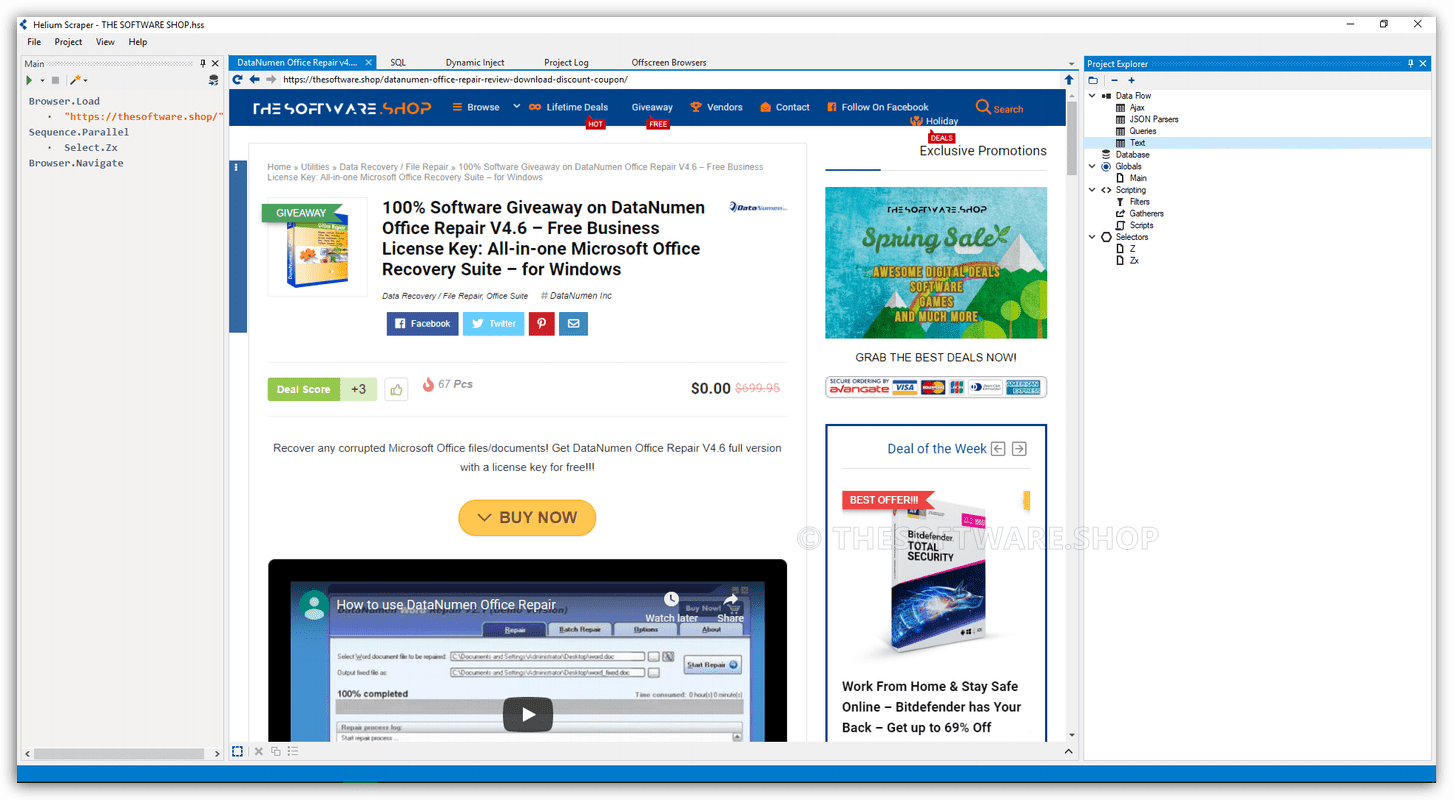Image resolution: width=1454 pixels, height=800 pixels.
Task: Click Select.Zx line in Main script
Action: [91, 147]
